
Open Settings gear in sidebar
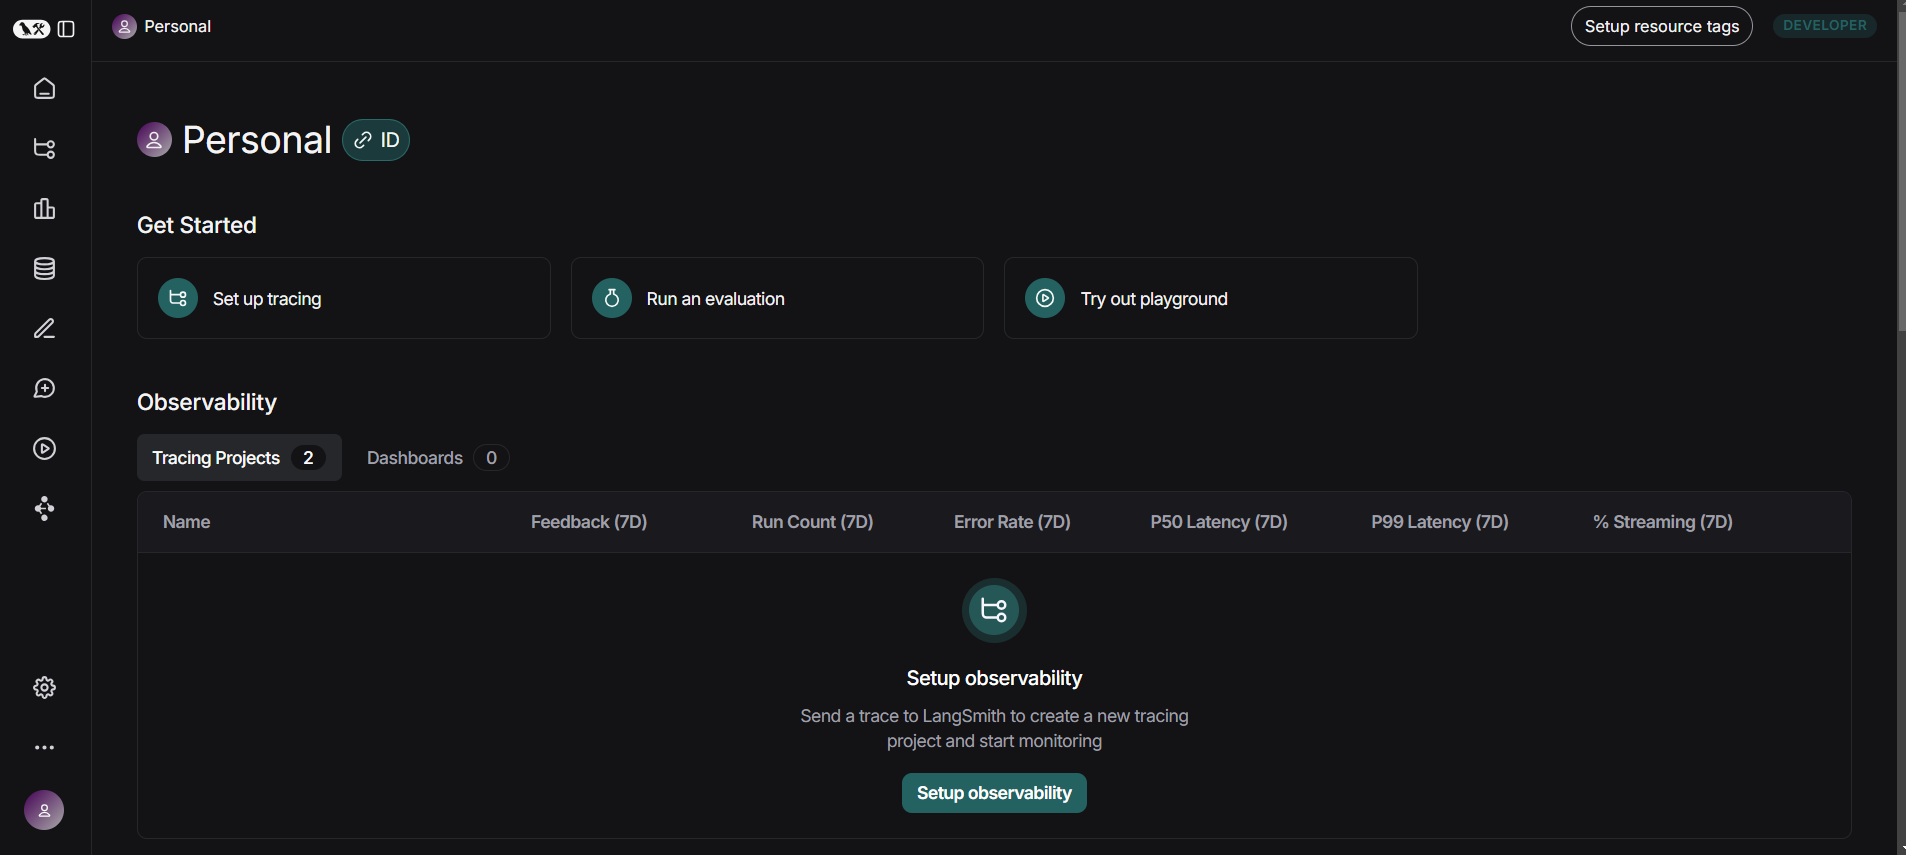pyautogui.click(x=44, y=688)
